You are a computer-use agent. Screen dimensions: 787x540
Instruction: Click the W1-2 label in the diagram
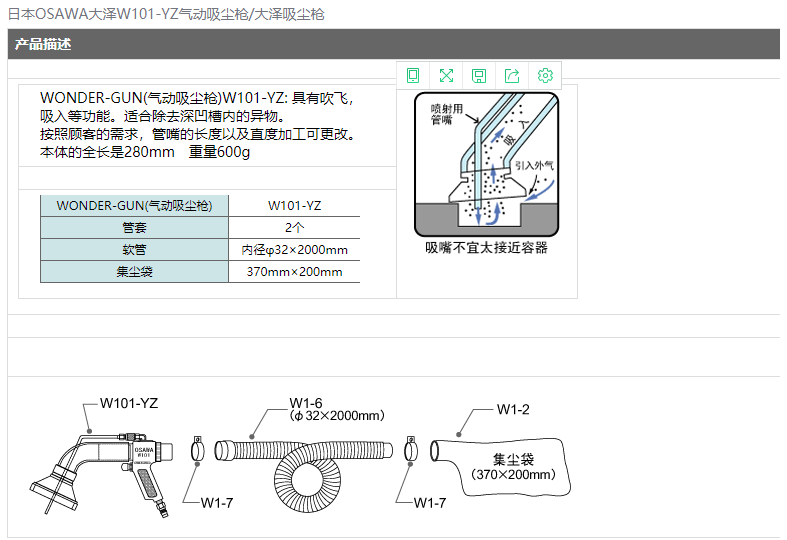513,409
